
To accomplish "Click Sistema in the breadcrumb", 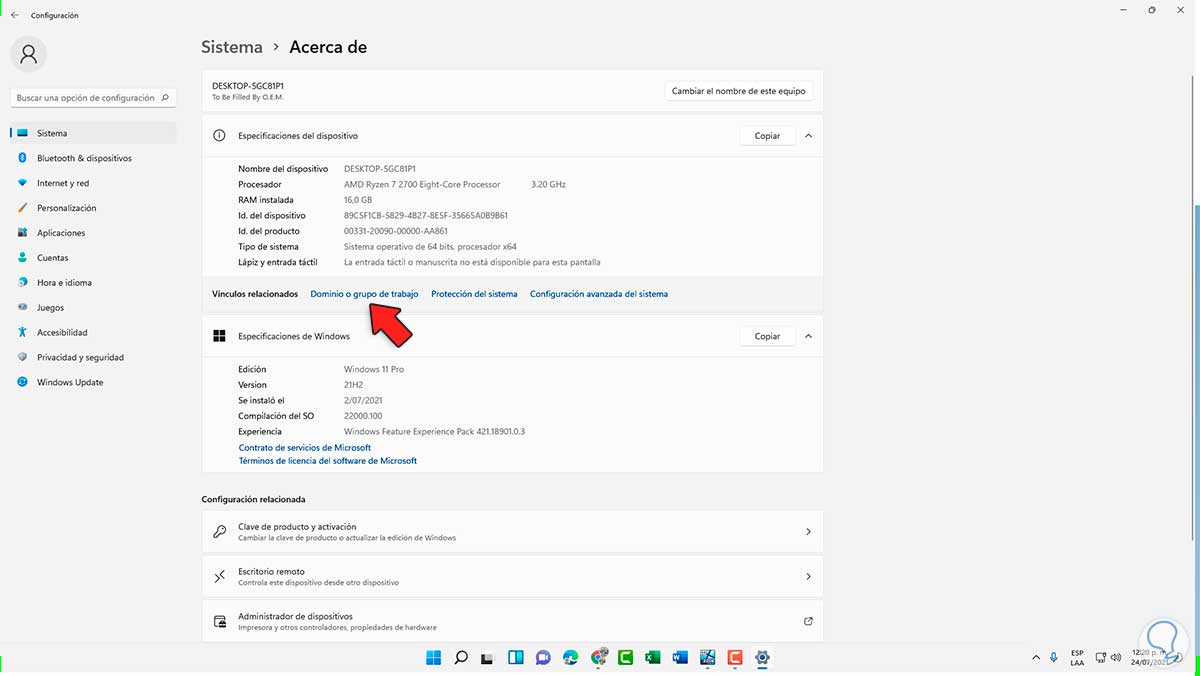I will tap(232, 47).
